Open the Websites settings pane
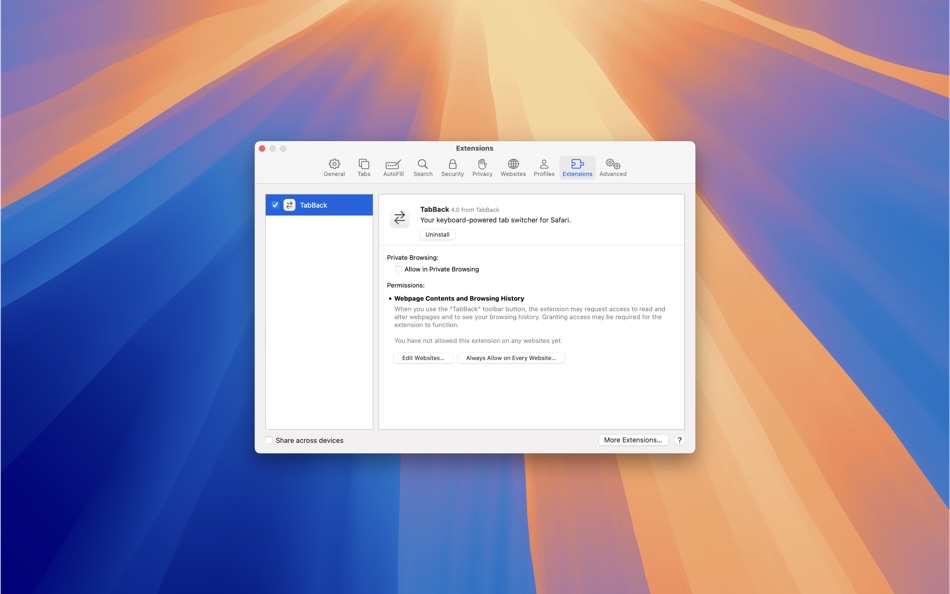The width and height of the screenshot is (950, 594). (513, 167)
